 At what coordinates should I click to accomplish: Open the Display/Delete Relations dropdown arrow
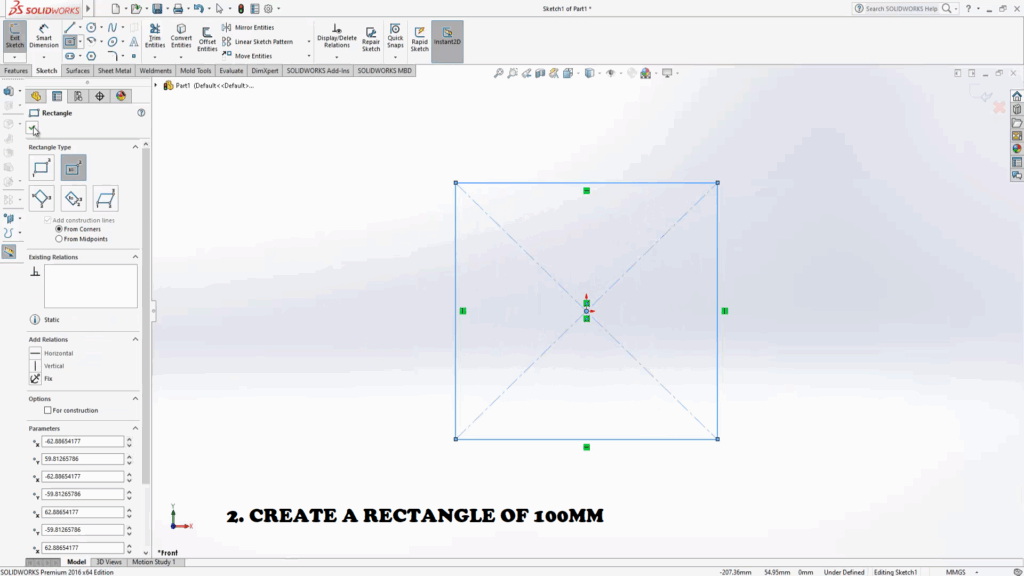pos(335,56)
